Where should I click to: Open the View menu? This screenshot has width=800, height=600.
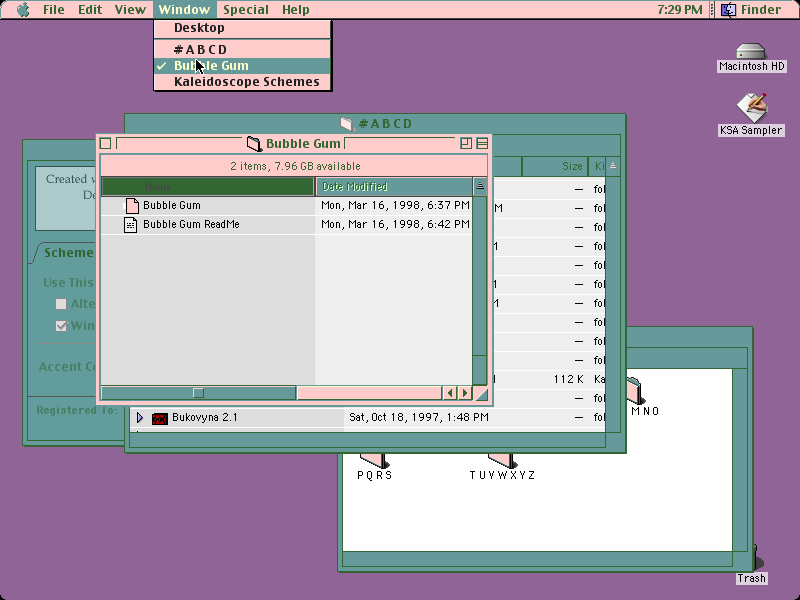[x=130, y=10]
